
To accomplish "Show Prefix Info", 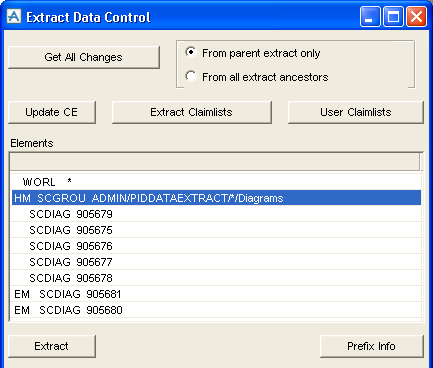I will pos(372,346).
